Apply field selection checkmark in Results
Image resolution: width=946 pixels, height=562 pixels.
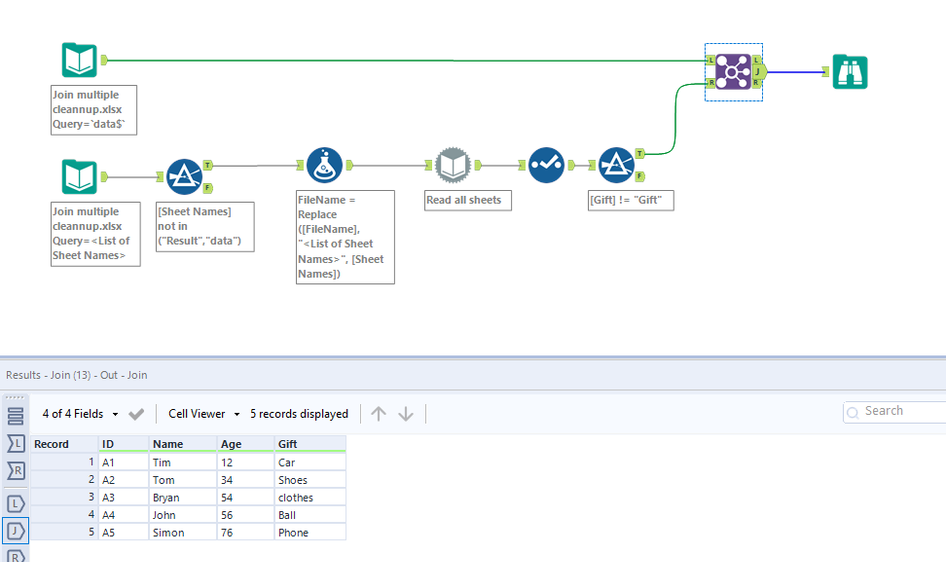click(136, 414)
